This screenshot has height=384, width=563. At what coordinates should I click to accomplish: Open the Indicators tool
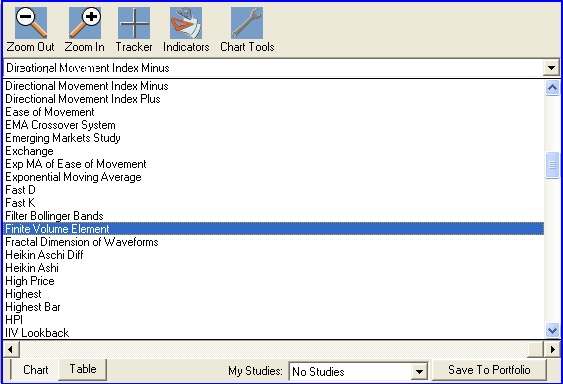(186, 23)
